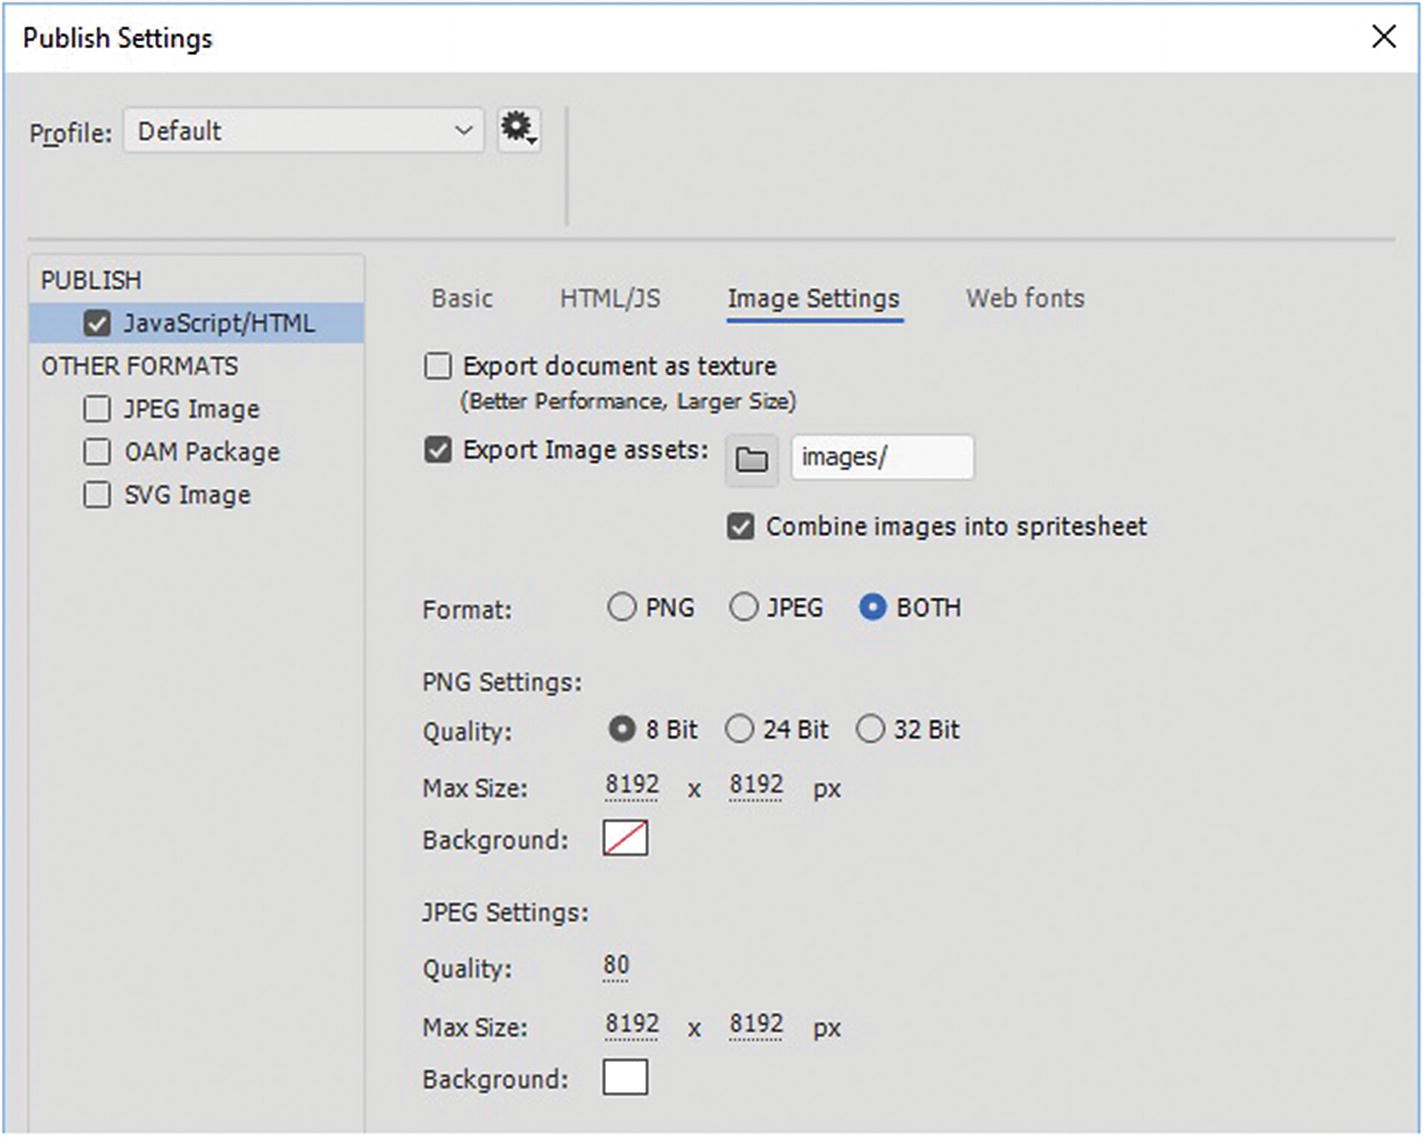The width and height of the screenshot is (1425, 1138).
Task: Close the Publish Settings dialog
Action: [x=1383, y=37]
